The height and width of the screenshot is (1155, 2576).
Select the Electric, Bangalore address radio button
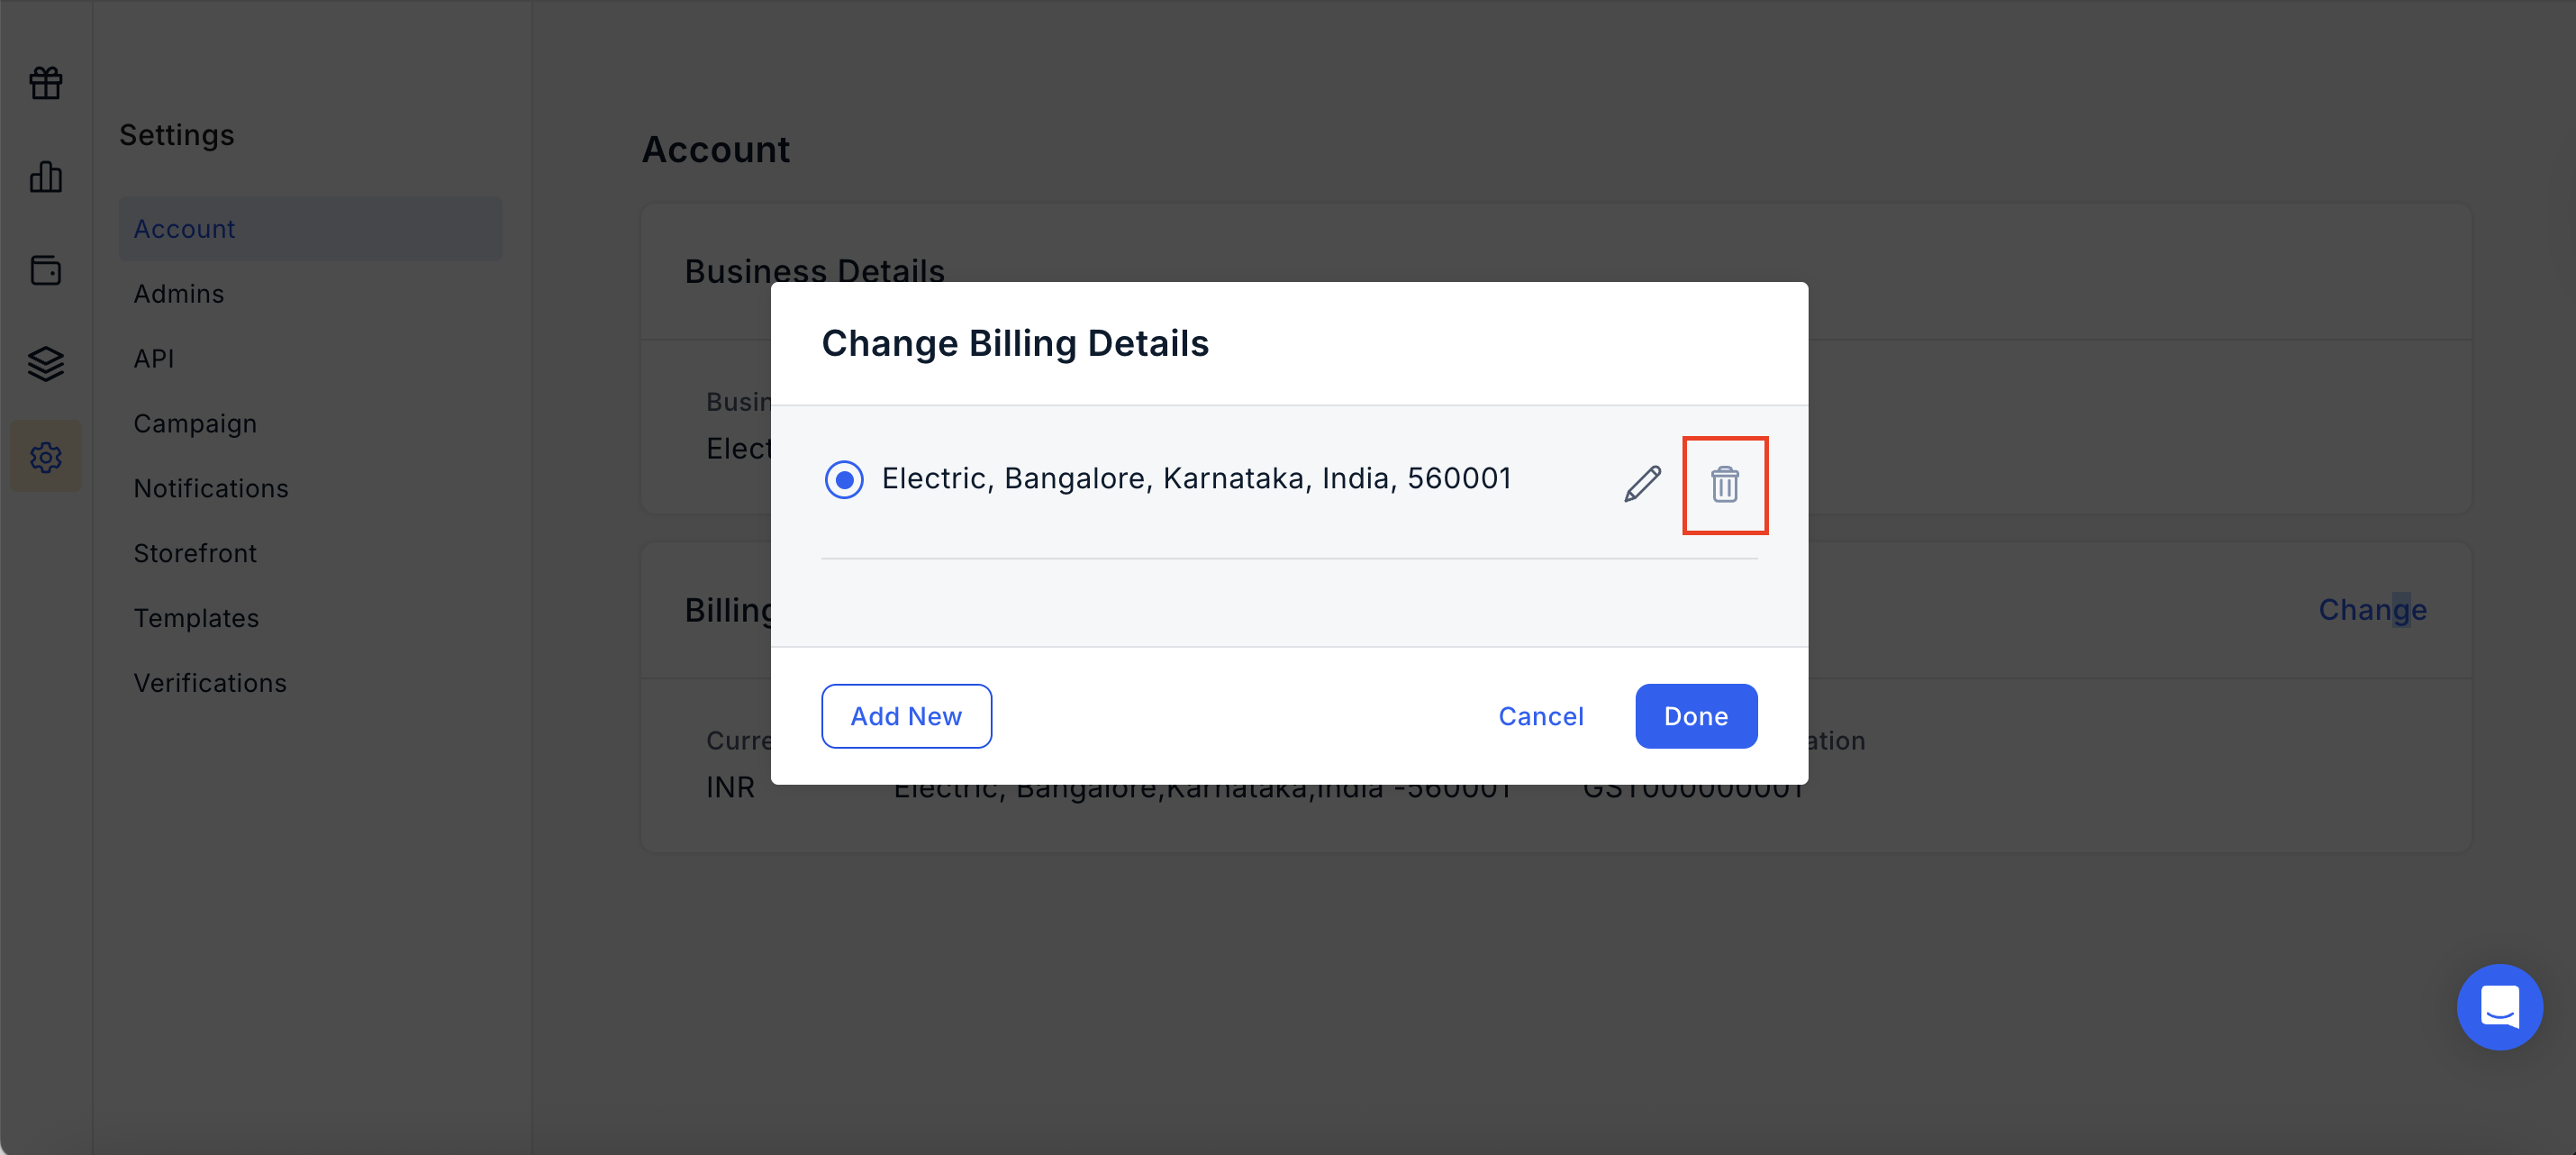coord(844,479)
